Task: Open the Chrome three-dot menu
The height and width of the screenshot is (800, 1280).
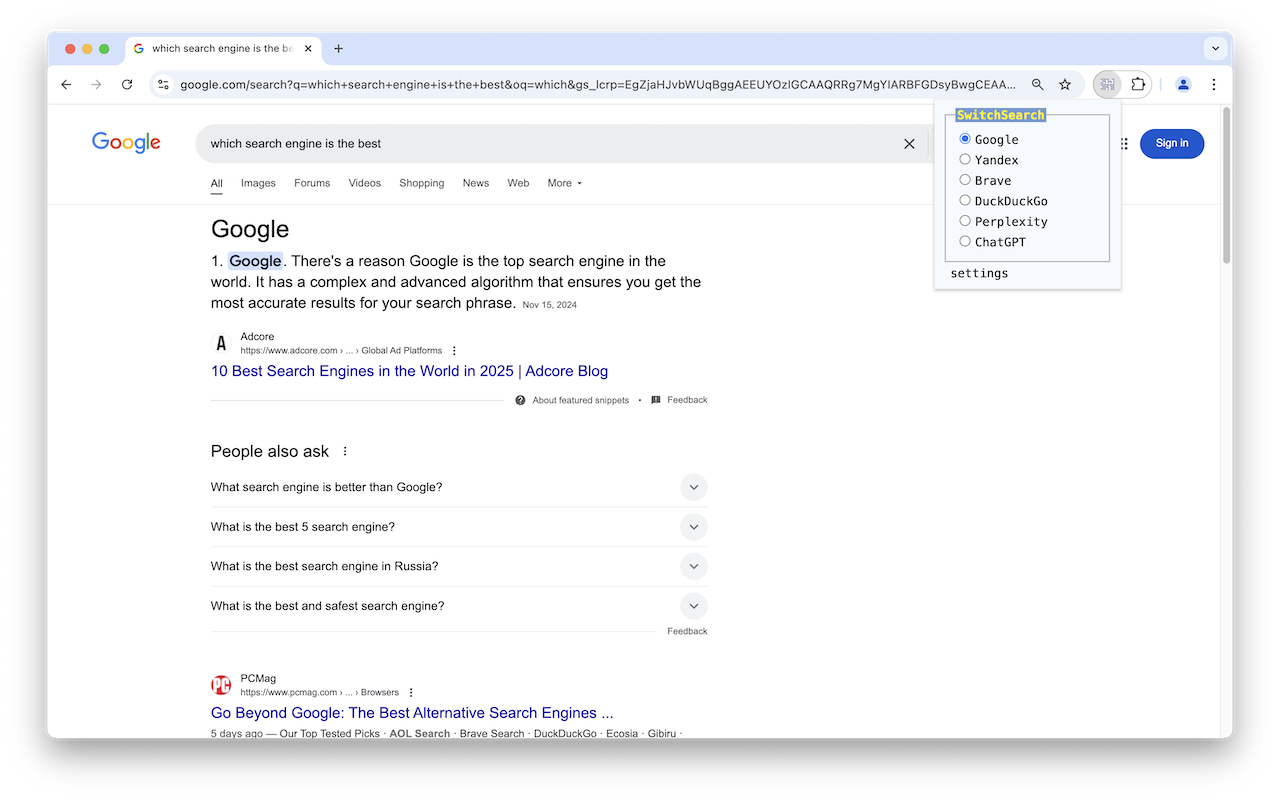Action: pyautogui.click(x=1214, y=85)
